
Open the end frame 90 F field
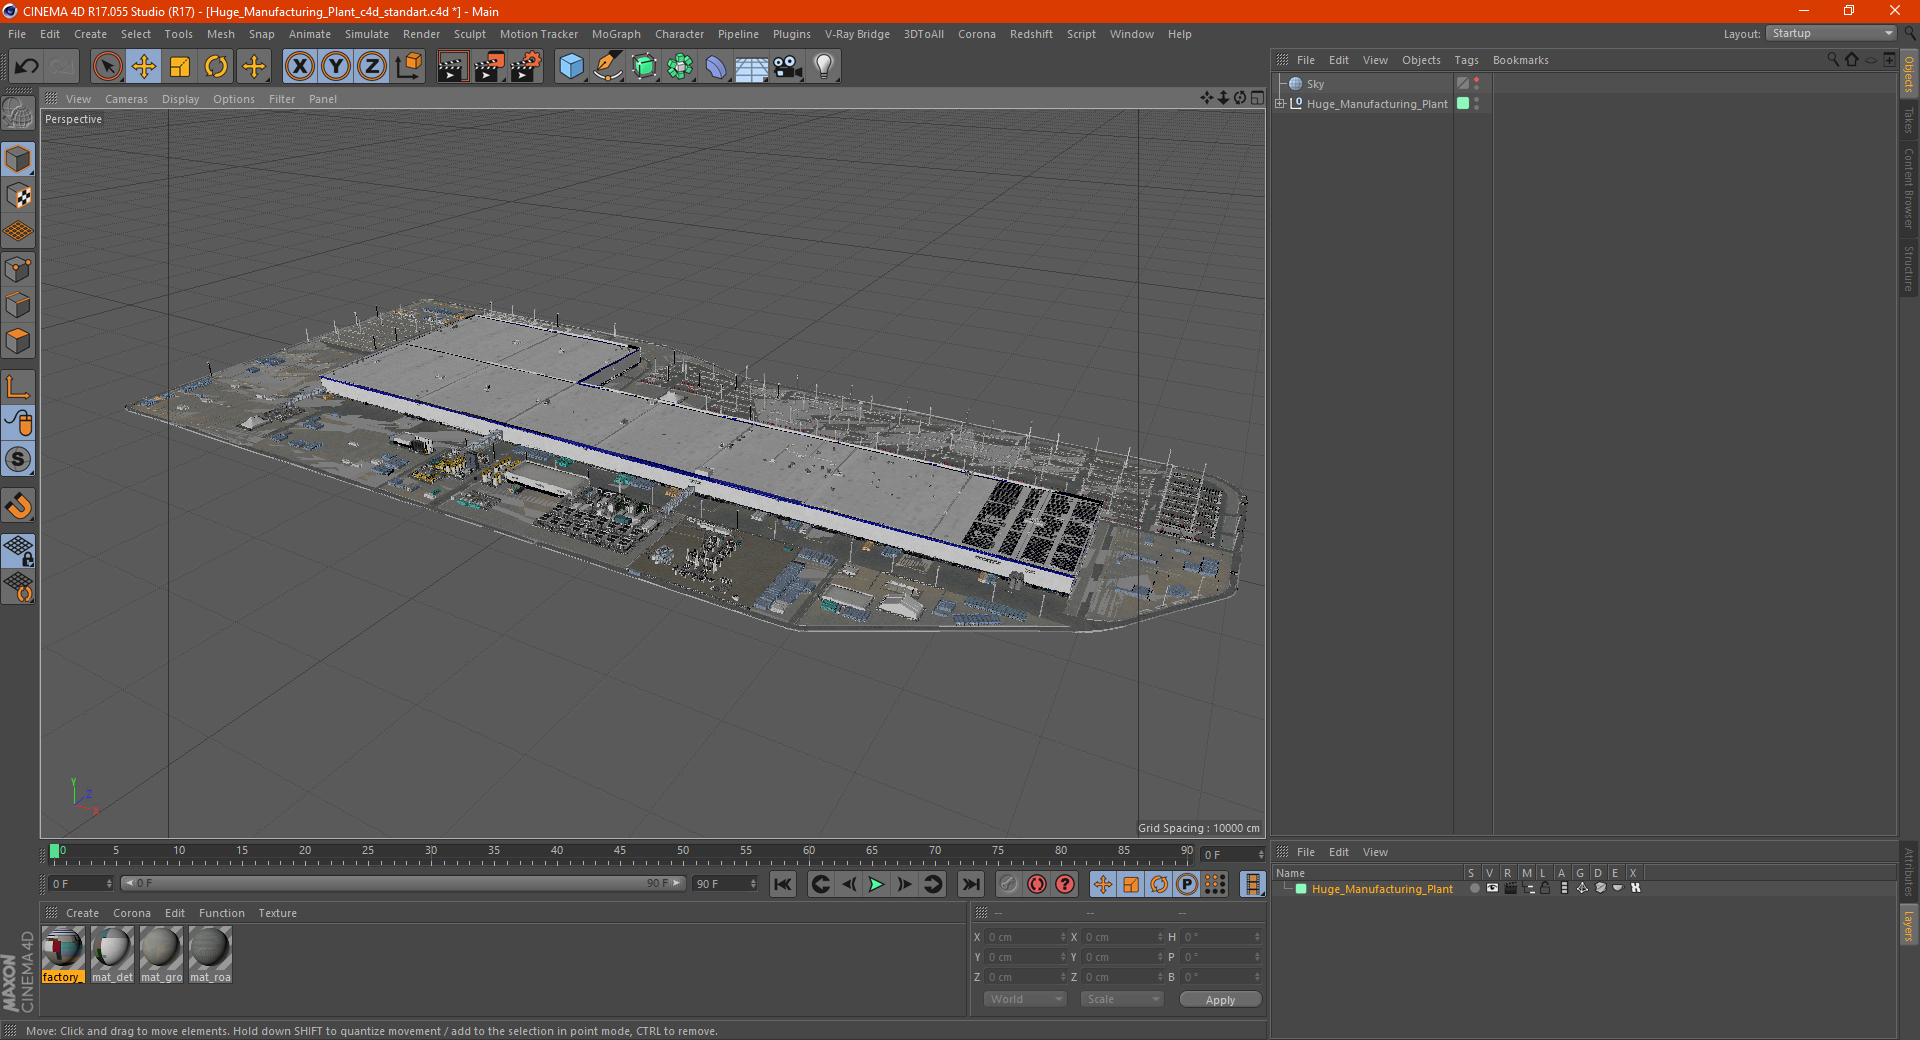tap(725, 884)
